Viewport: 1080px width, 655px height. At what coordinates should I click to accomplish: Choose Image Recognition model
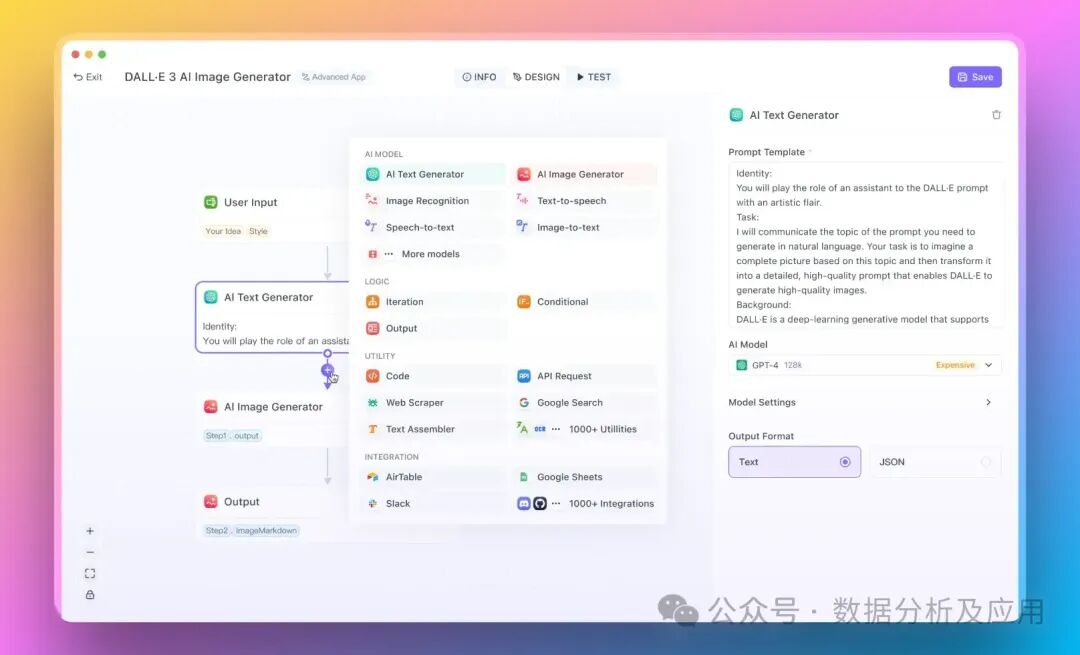(x=434, y=200)
